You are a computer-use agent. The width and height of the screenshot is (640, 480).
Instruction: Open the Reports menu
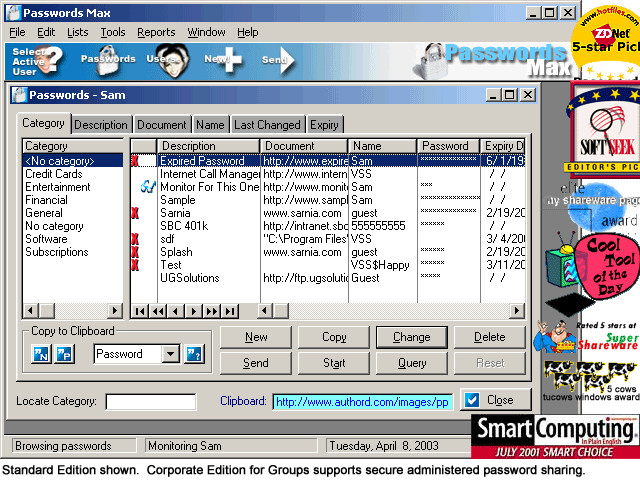pyautogui.click(x=156, y=32)
